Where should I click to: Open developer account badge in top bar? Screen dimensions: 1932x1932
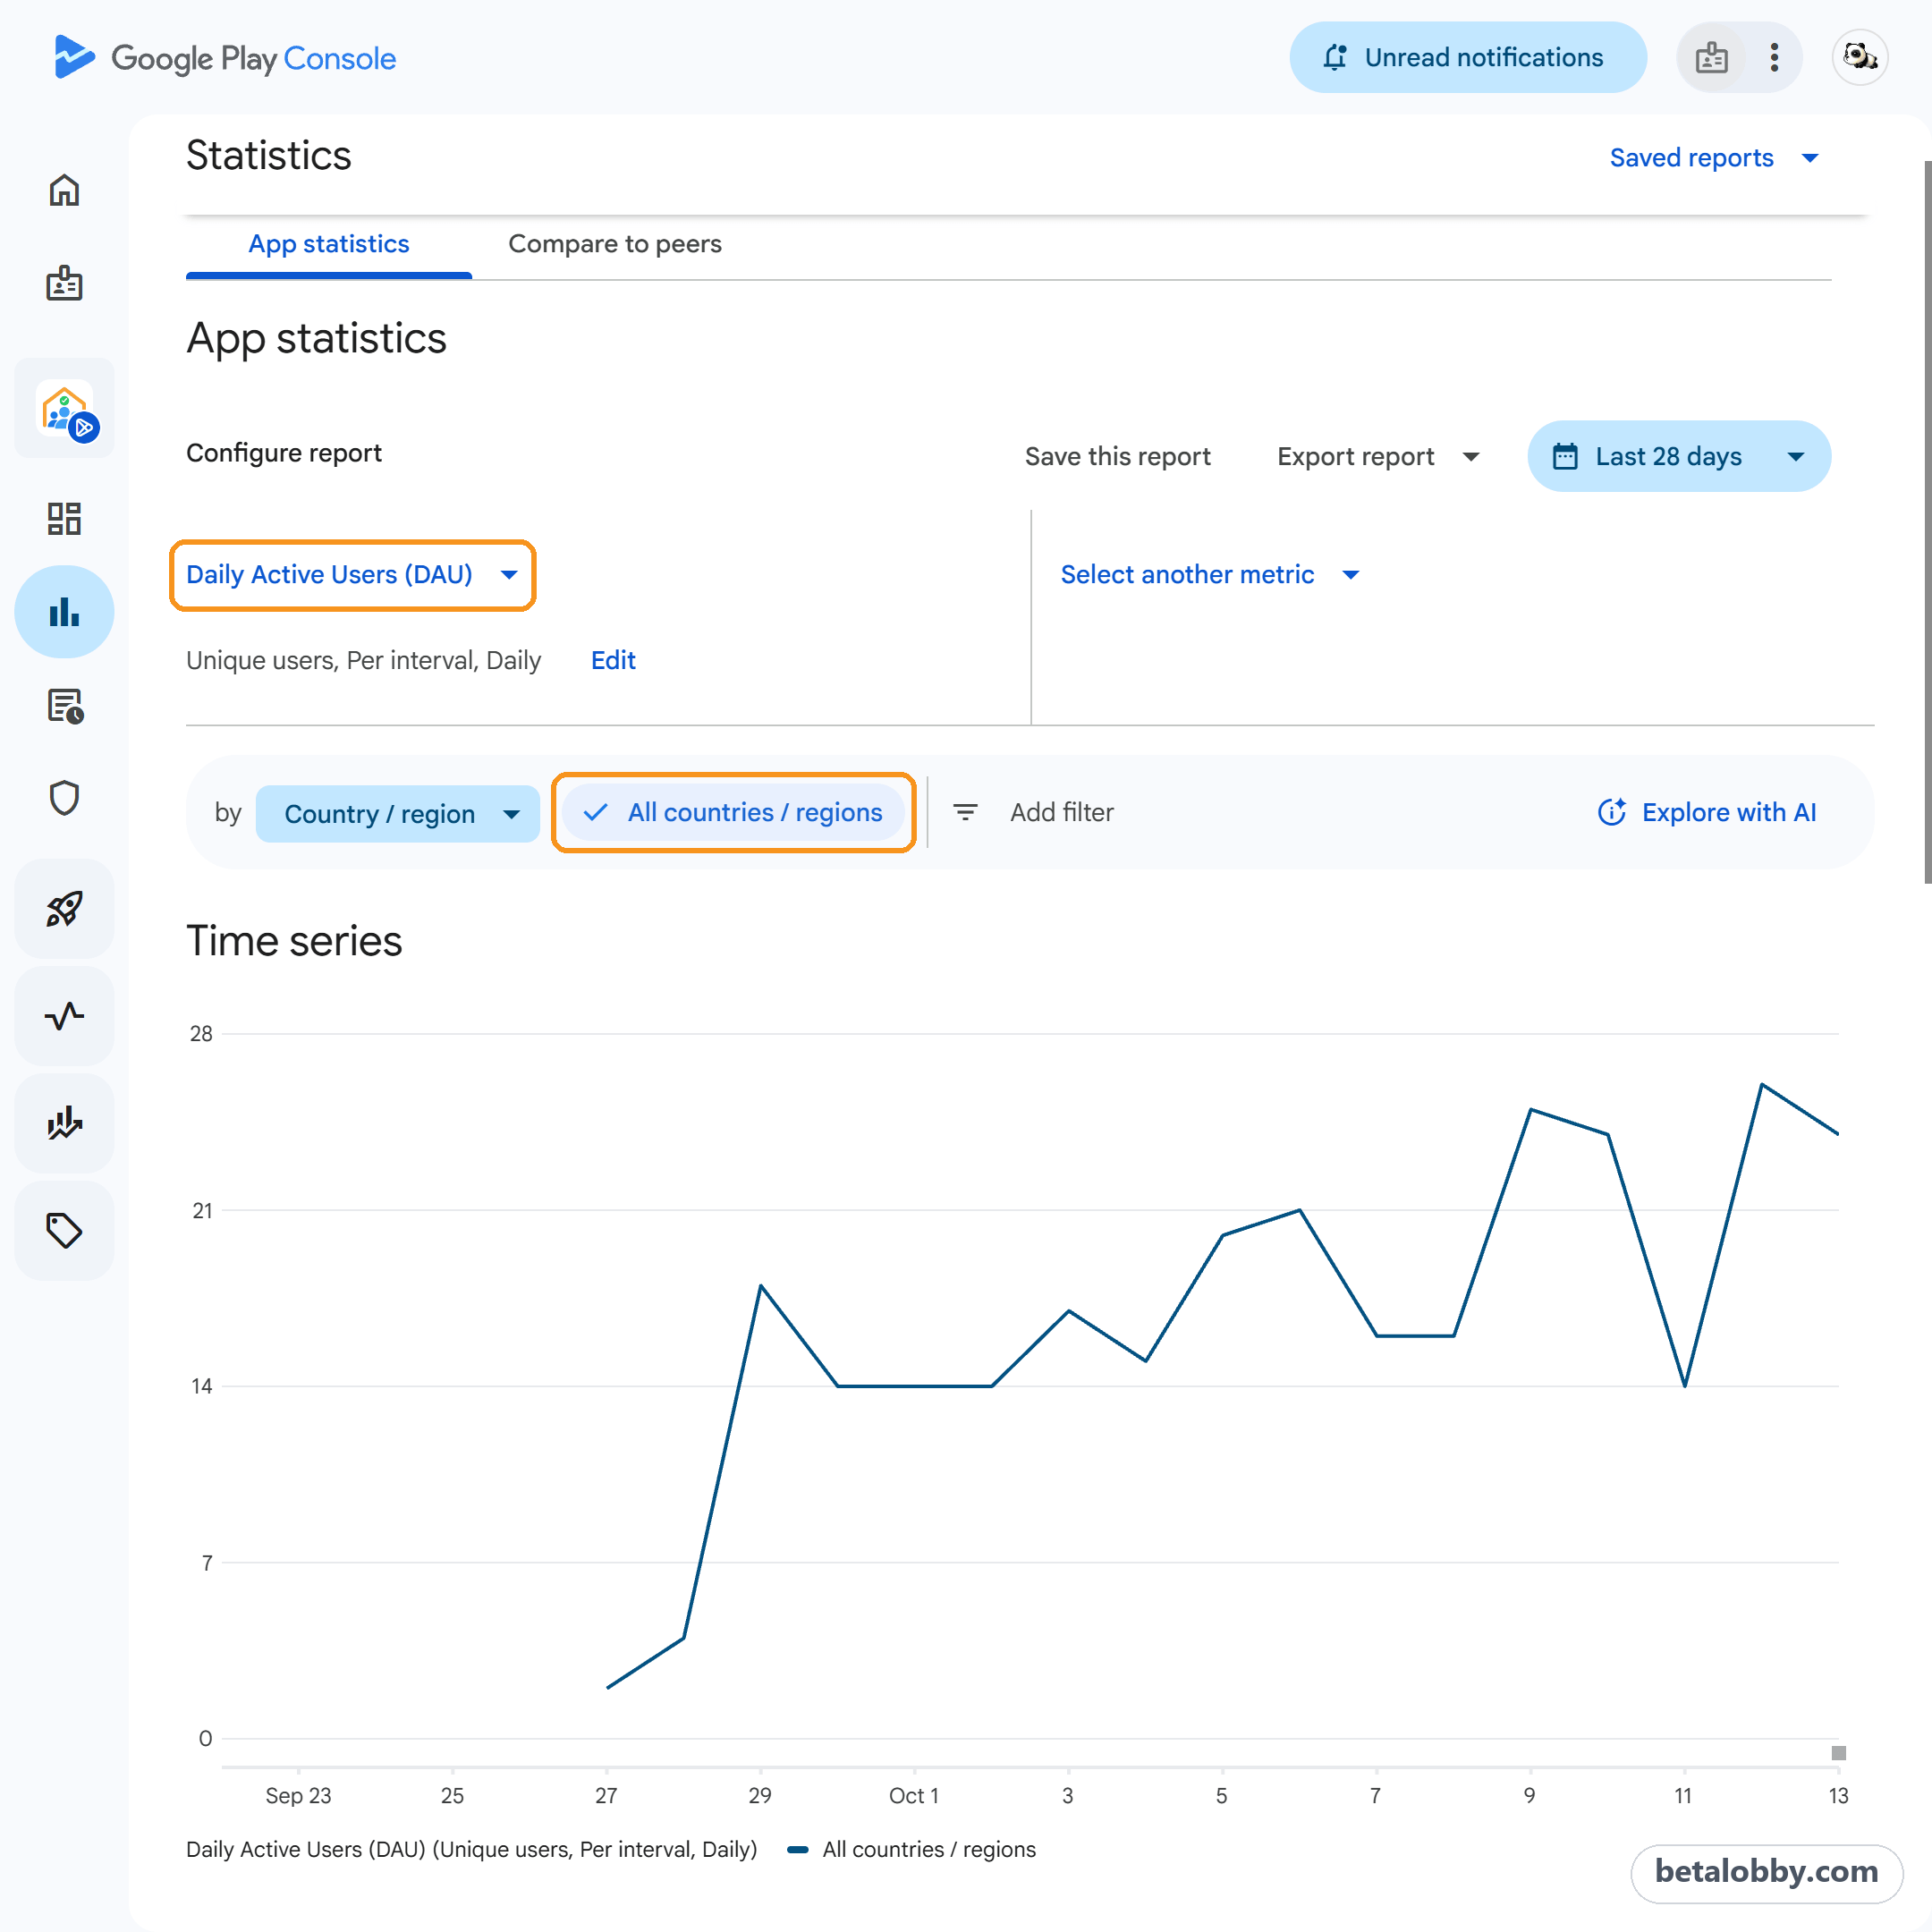point(1711,58)
